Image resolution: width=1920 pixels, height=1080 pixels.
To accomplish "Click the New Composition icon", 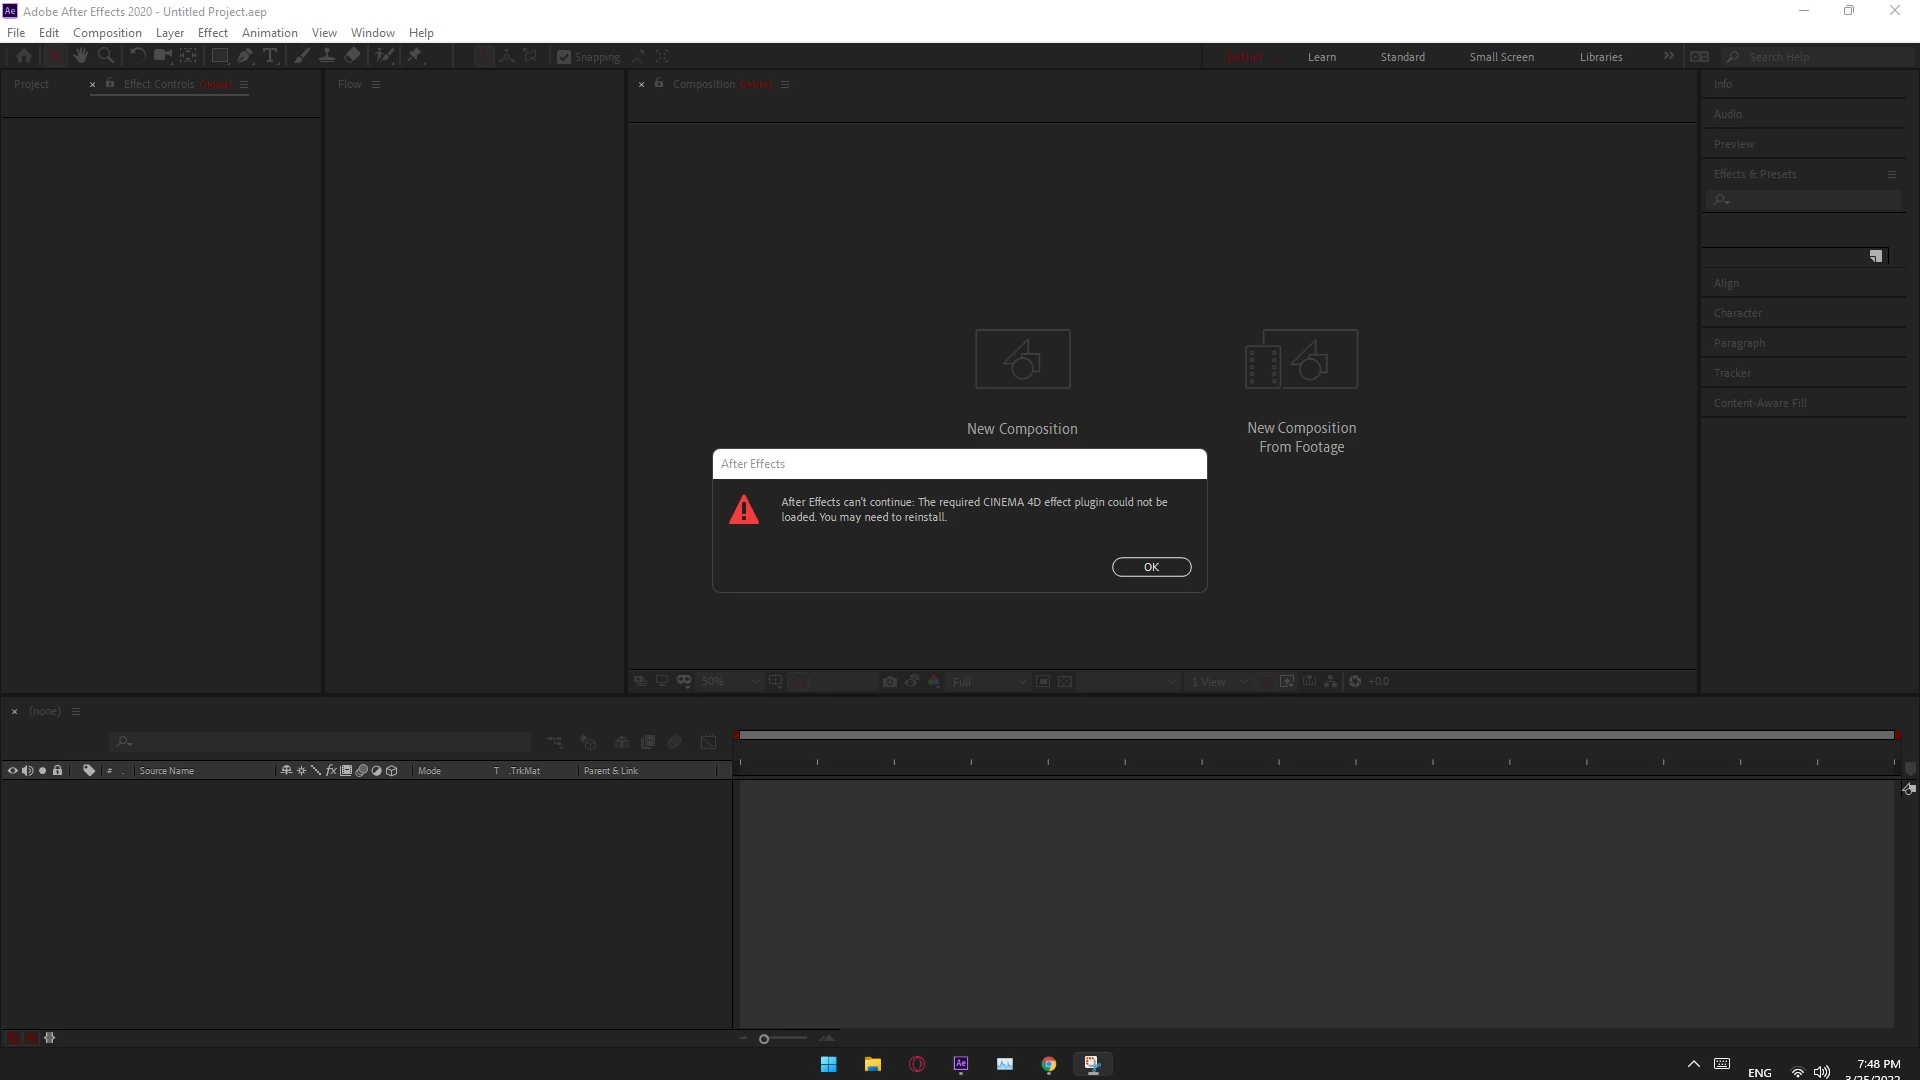I will pyautogui.click(x=1022, y=359).
